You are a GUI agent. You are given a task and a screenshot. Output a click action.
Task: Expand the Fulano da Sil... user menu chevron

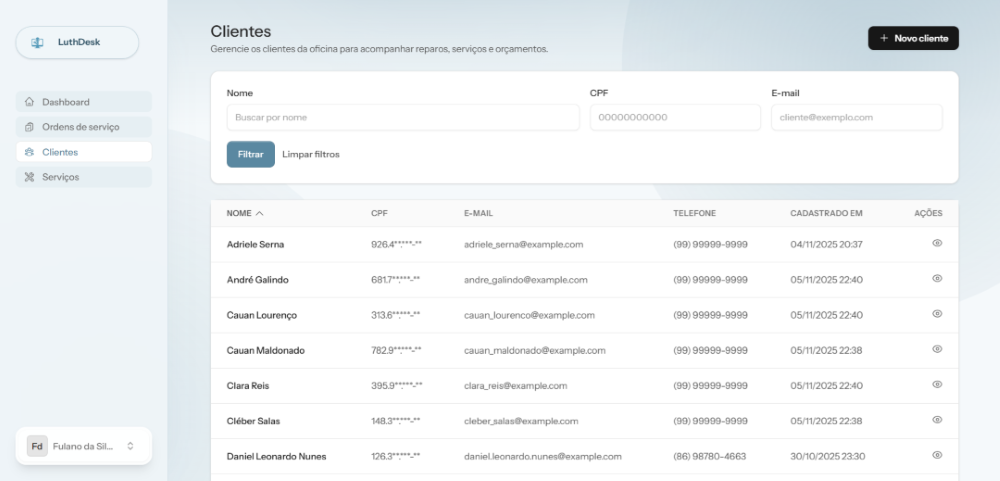point(130,446)
